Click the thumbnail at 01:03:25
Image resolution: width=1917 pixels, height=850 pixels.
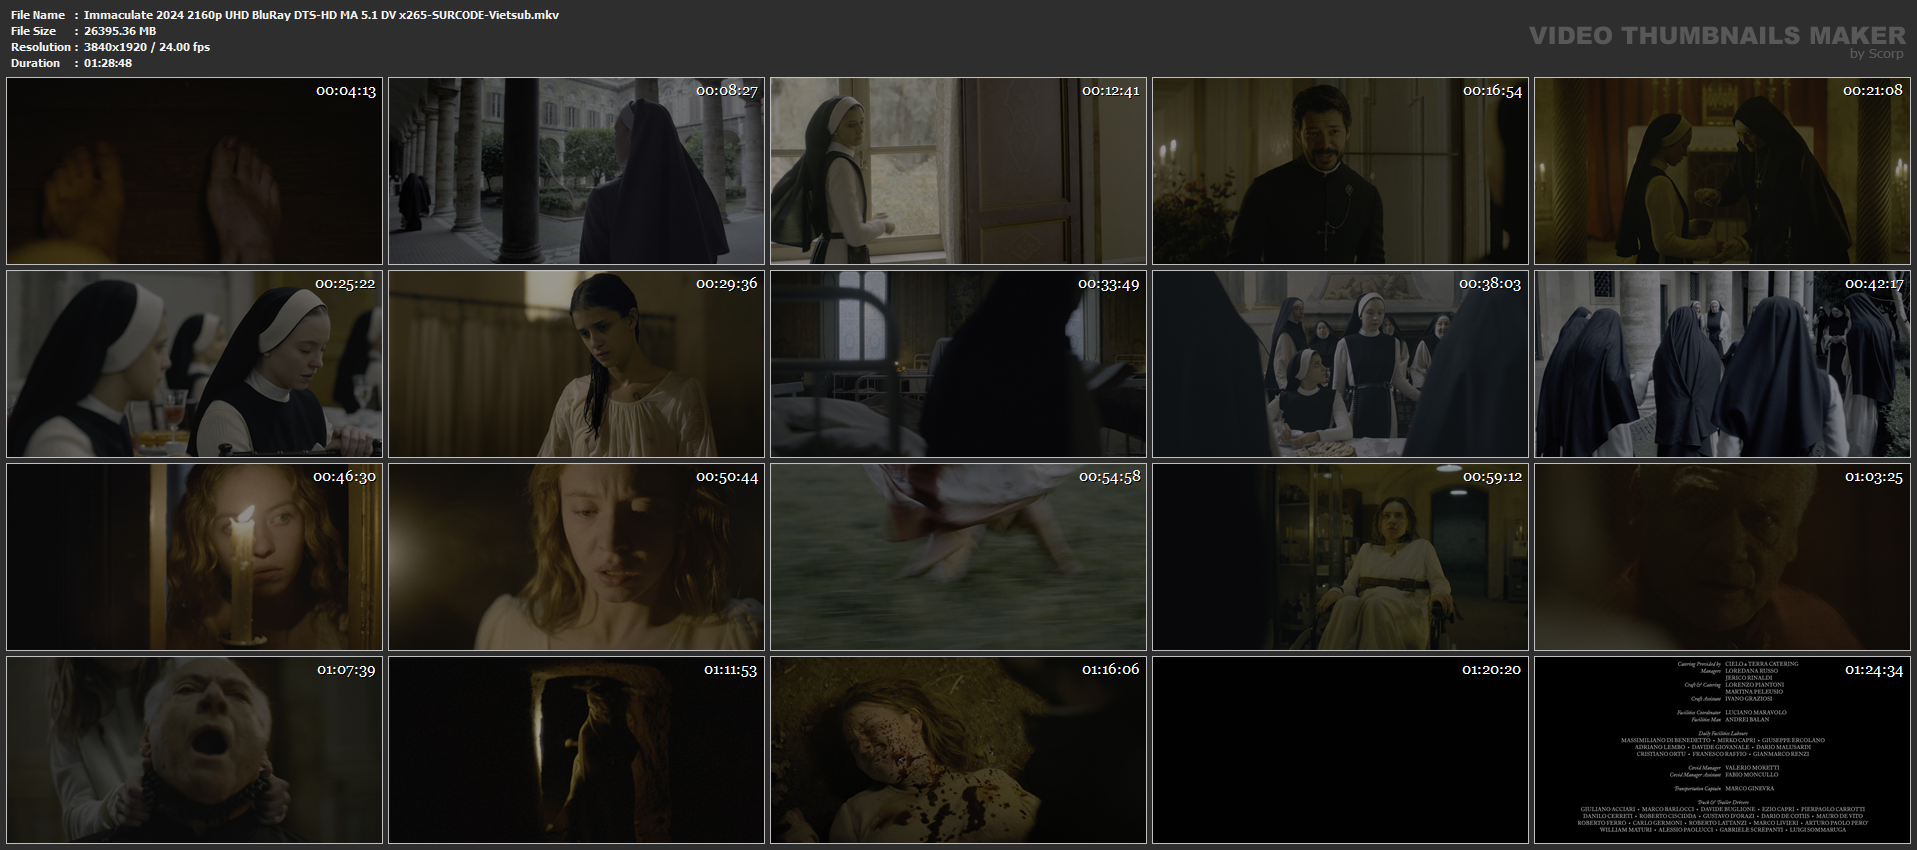(1723, 557)
